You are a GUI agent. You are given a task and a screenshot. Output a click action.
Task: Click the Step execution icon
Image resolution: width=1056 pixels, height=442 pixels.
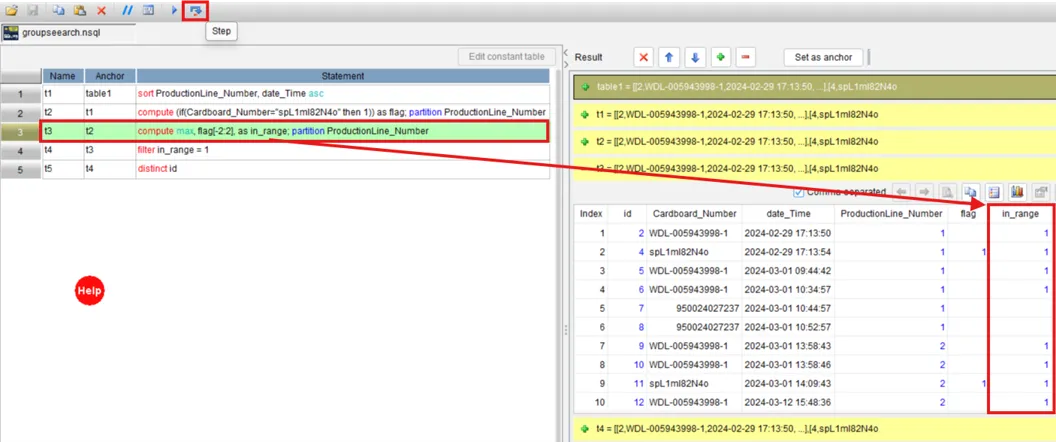pyautogui.click(x=196, y=10)
